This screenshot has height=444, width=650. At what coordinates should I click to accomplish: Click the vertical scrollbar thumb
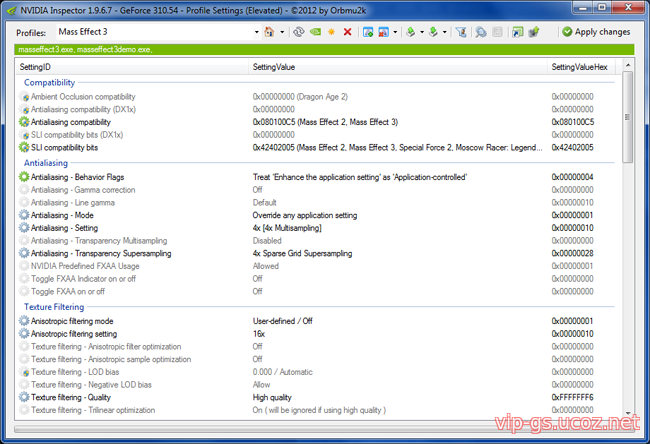(628, 117)
